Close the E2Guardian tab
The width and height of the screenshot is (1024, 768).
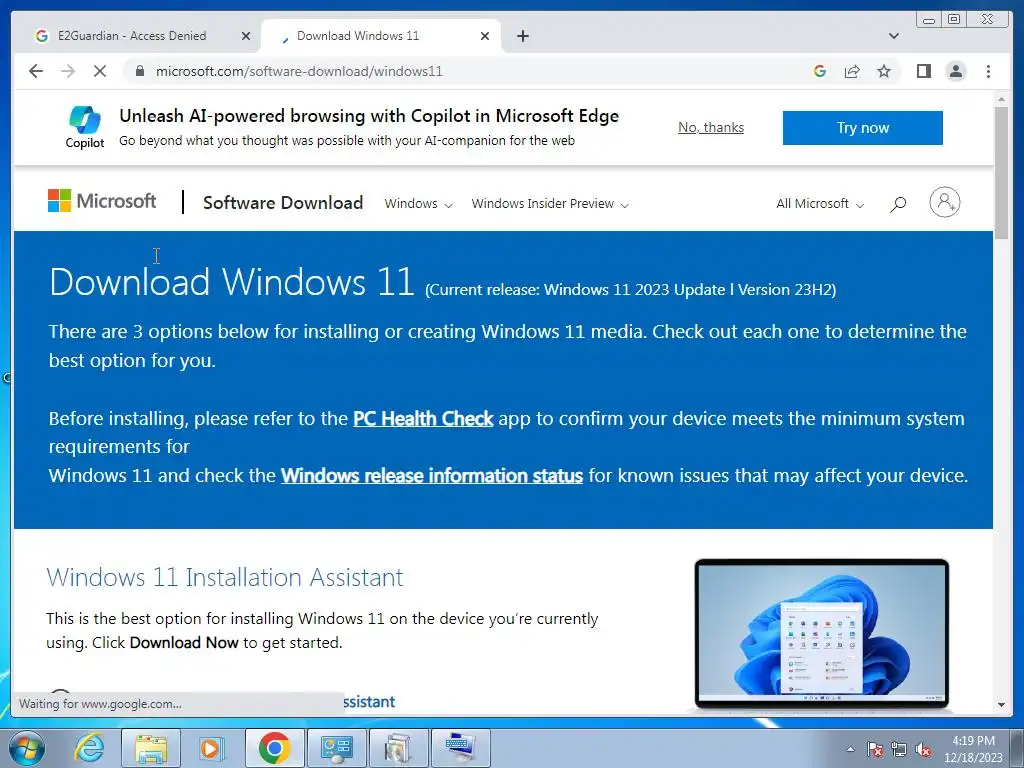(246, 36)
